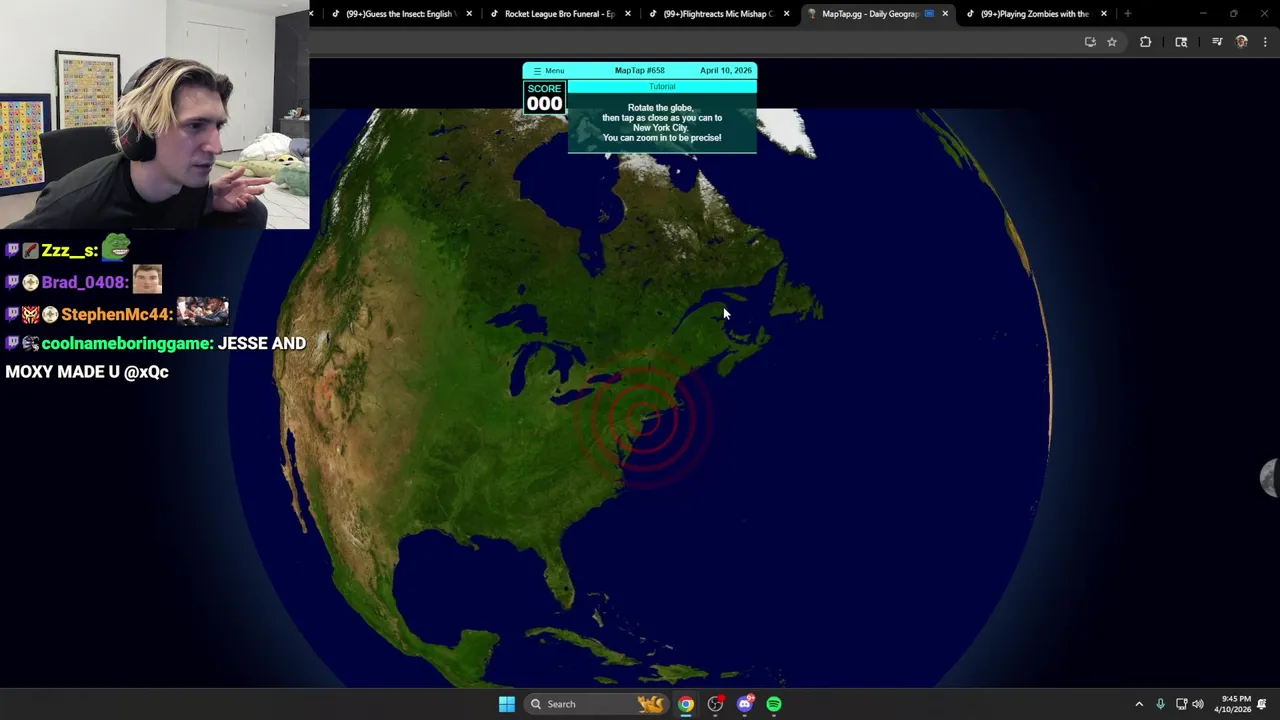The image size is (1280, 720).
Task: Open the clock showing 9:45 PM
Action: [1232, 704]
